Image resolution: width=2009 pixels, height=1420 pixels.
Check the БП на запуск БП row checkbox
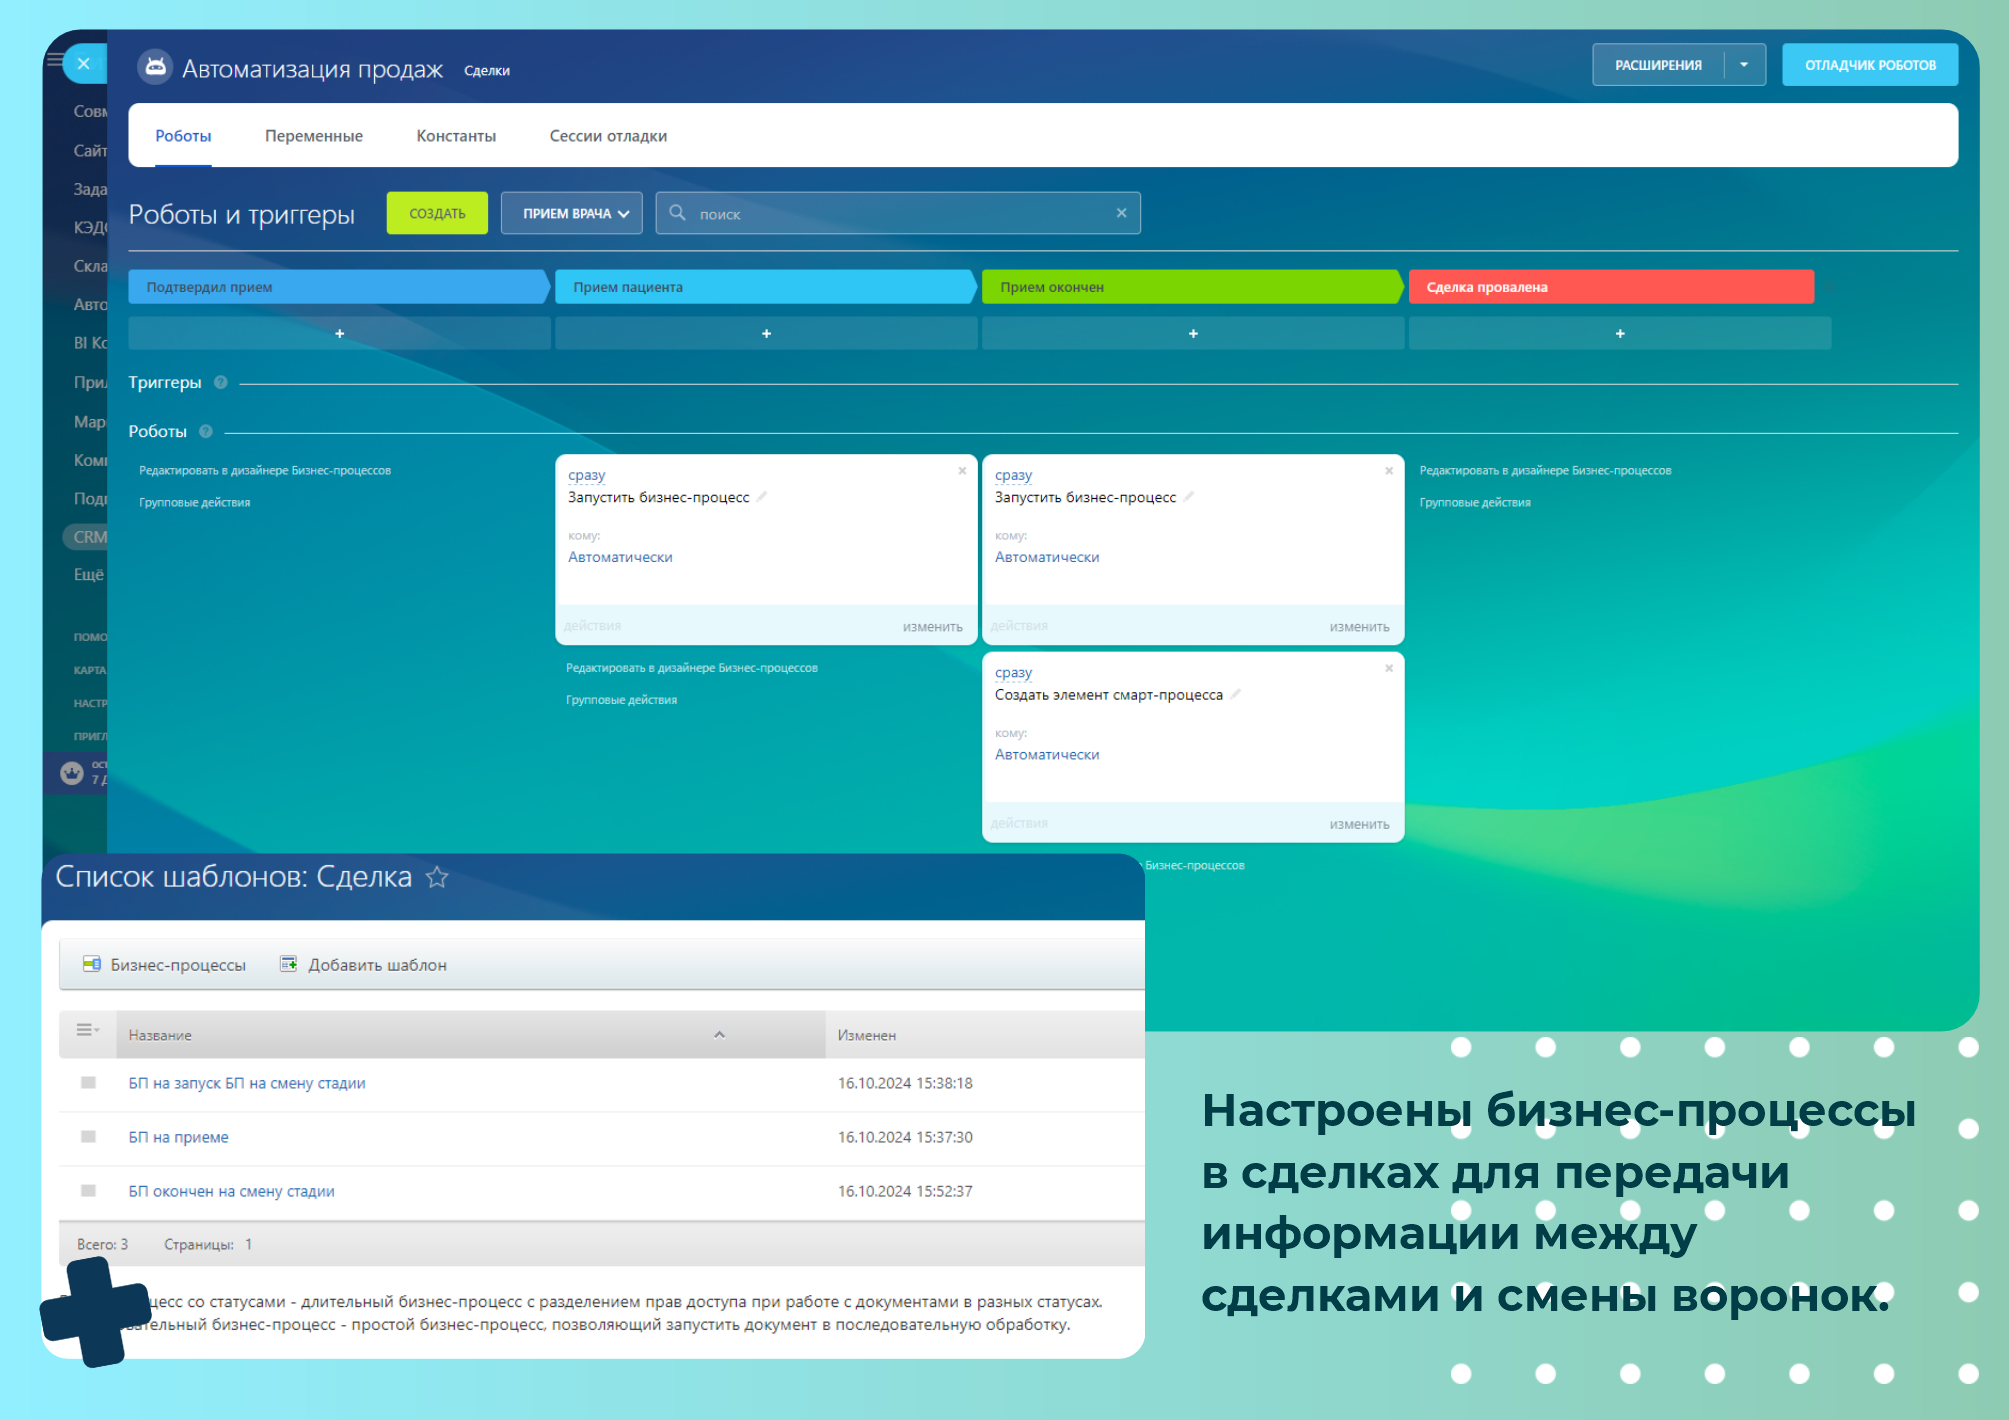pyautogui.click(x=88, y=1083)
